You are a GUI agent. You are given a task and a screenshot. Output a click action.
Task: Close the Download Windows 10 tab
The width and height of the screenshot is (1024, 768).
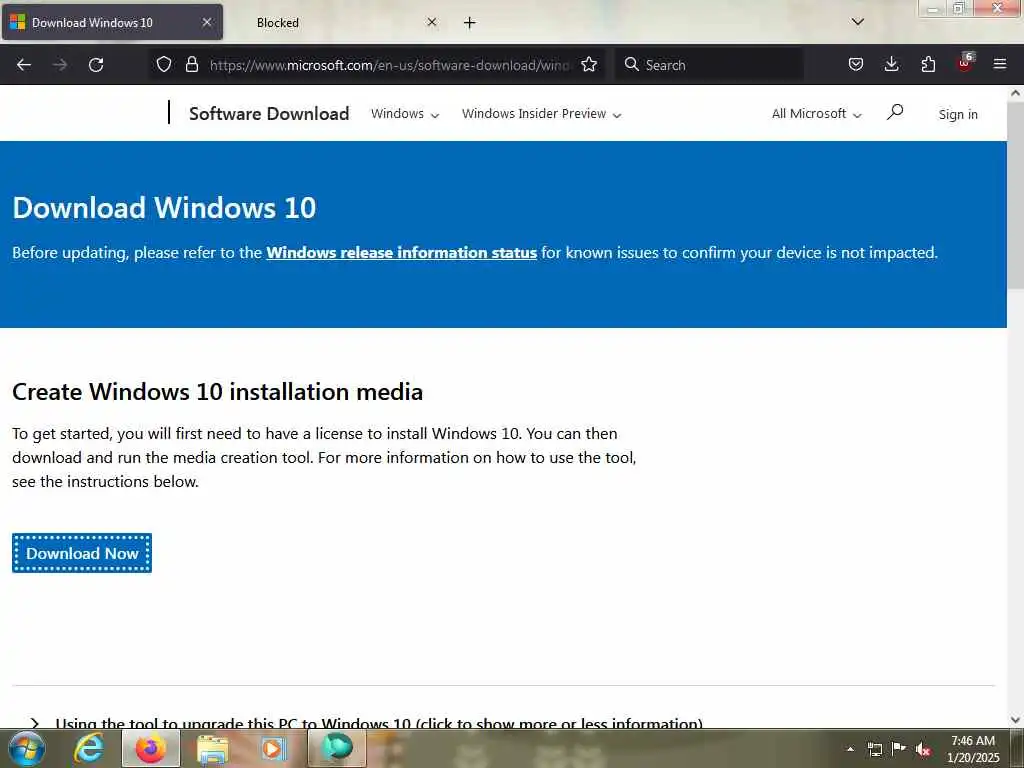[207, 22]
